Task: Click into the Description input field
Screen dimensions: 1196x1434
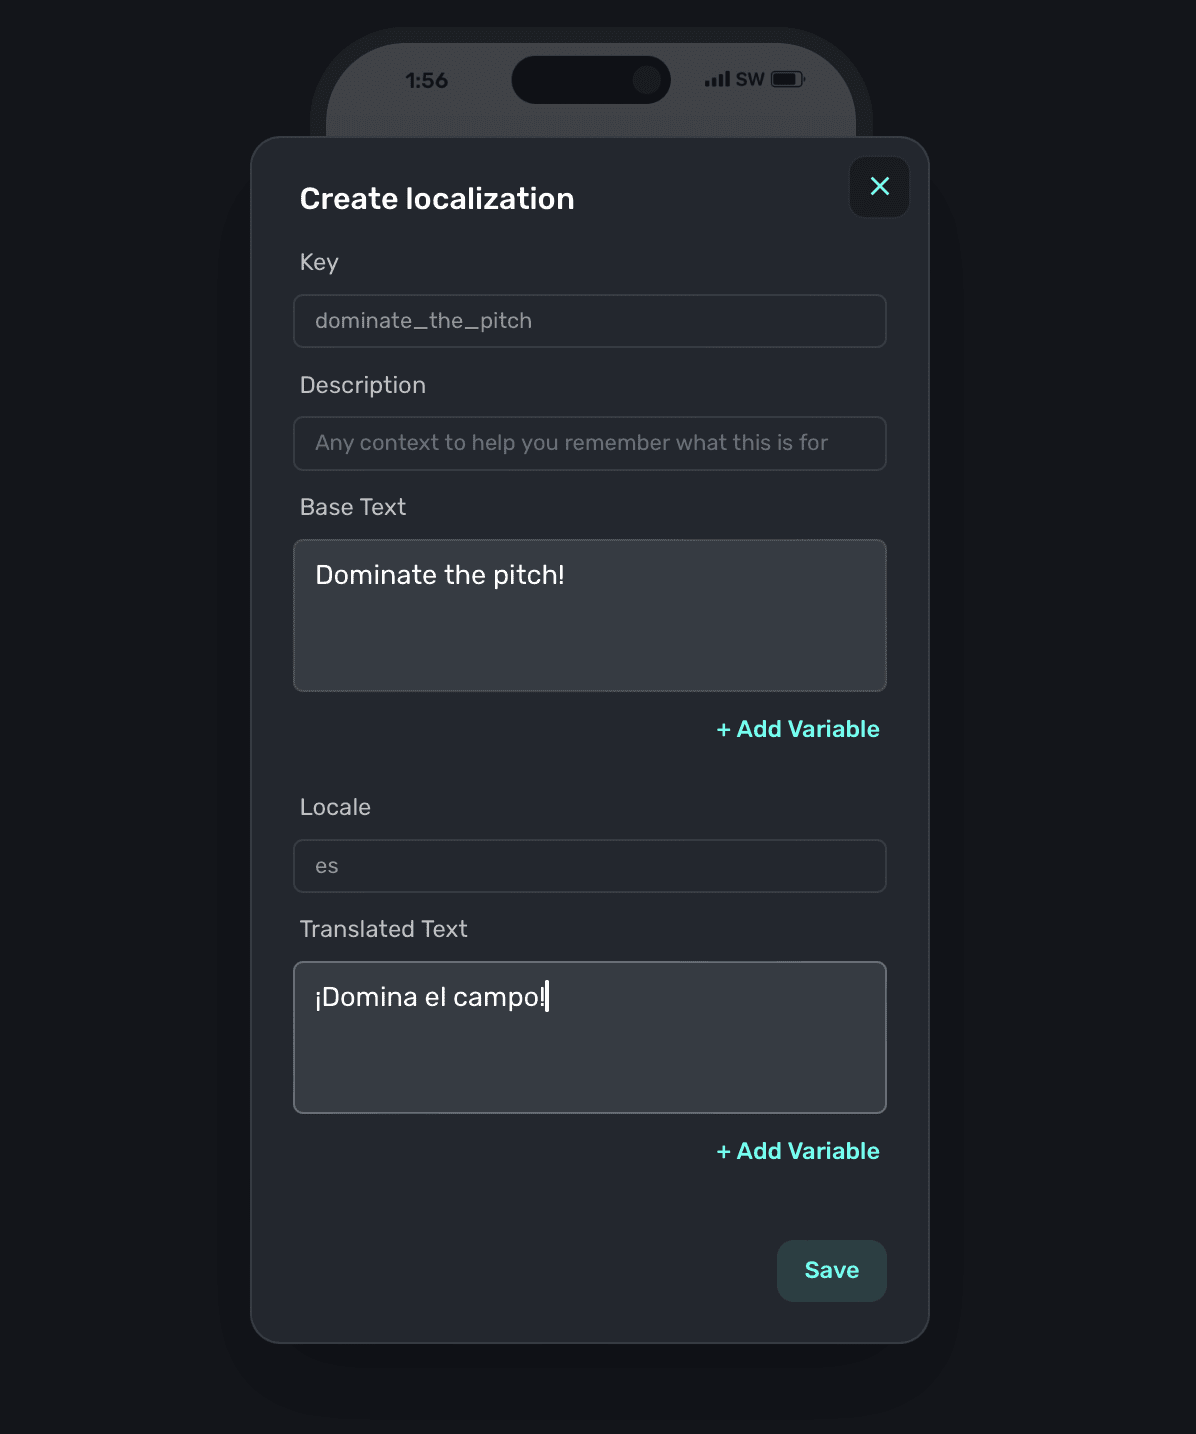Action: 590,443
